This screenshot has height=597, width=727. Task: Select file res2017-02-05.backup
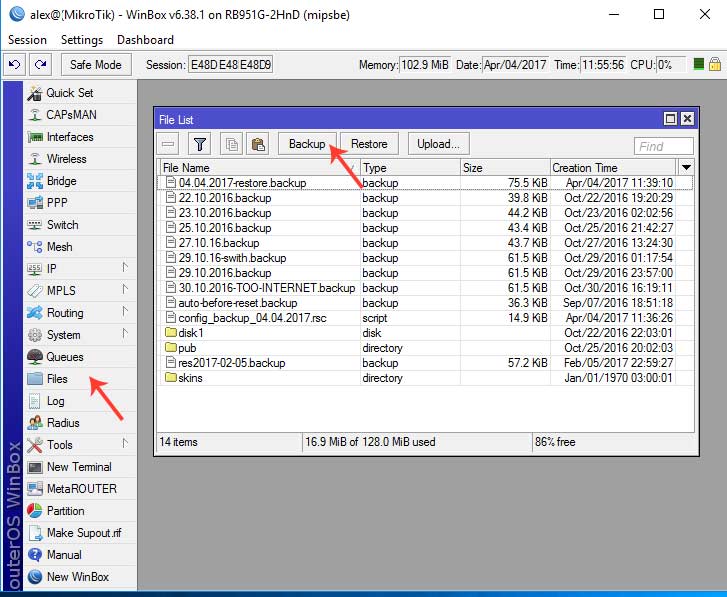[x=425, y=363]
